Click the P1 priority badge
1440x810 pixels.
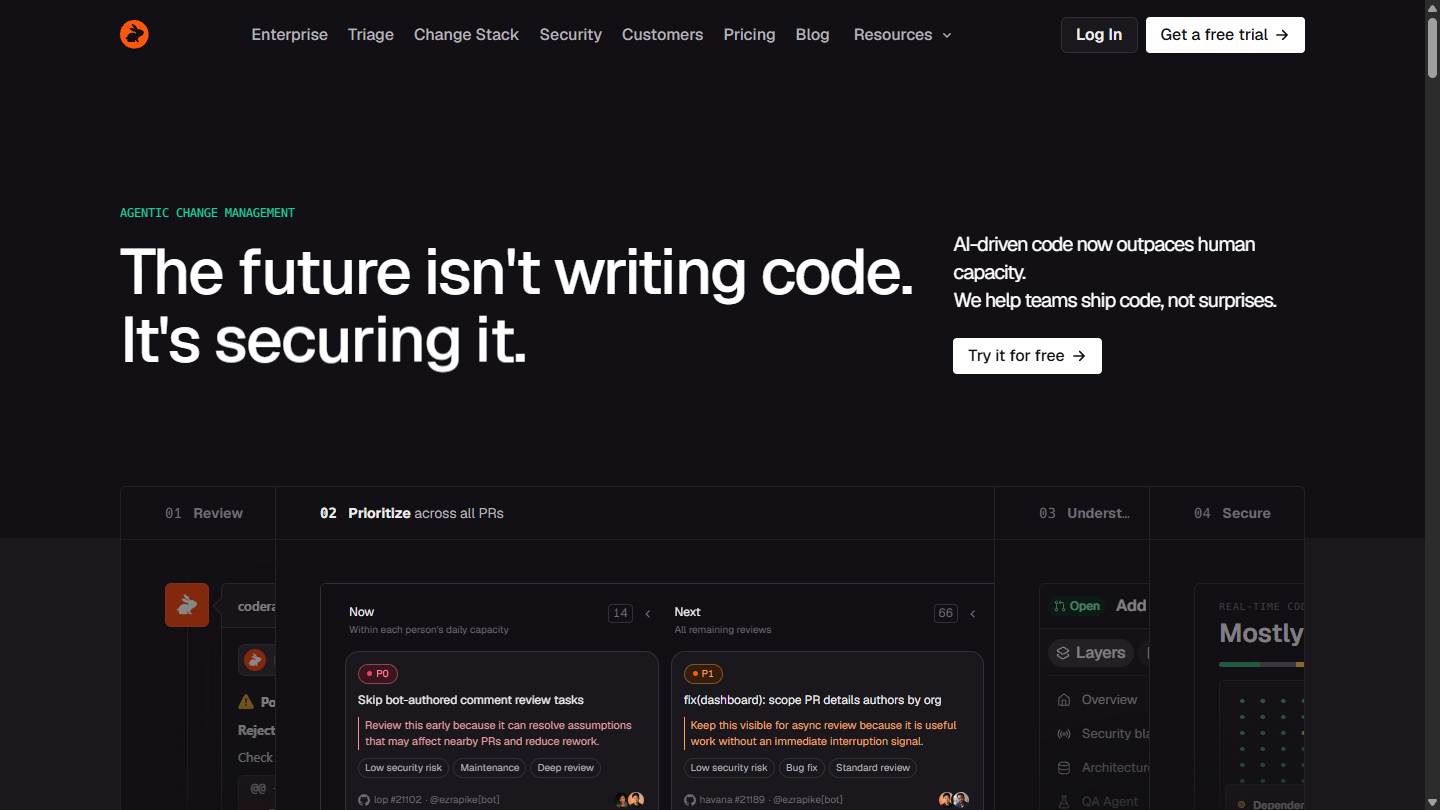click(703, 674)
